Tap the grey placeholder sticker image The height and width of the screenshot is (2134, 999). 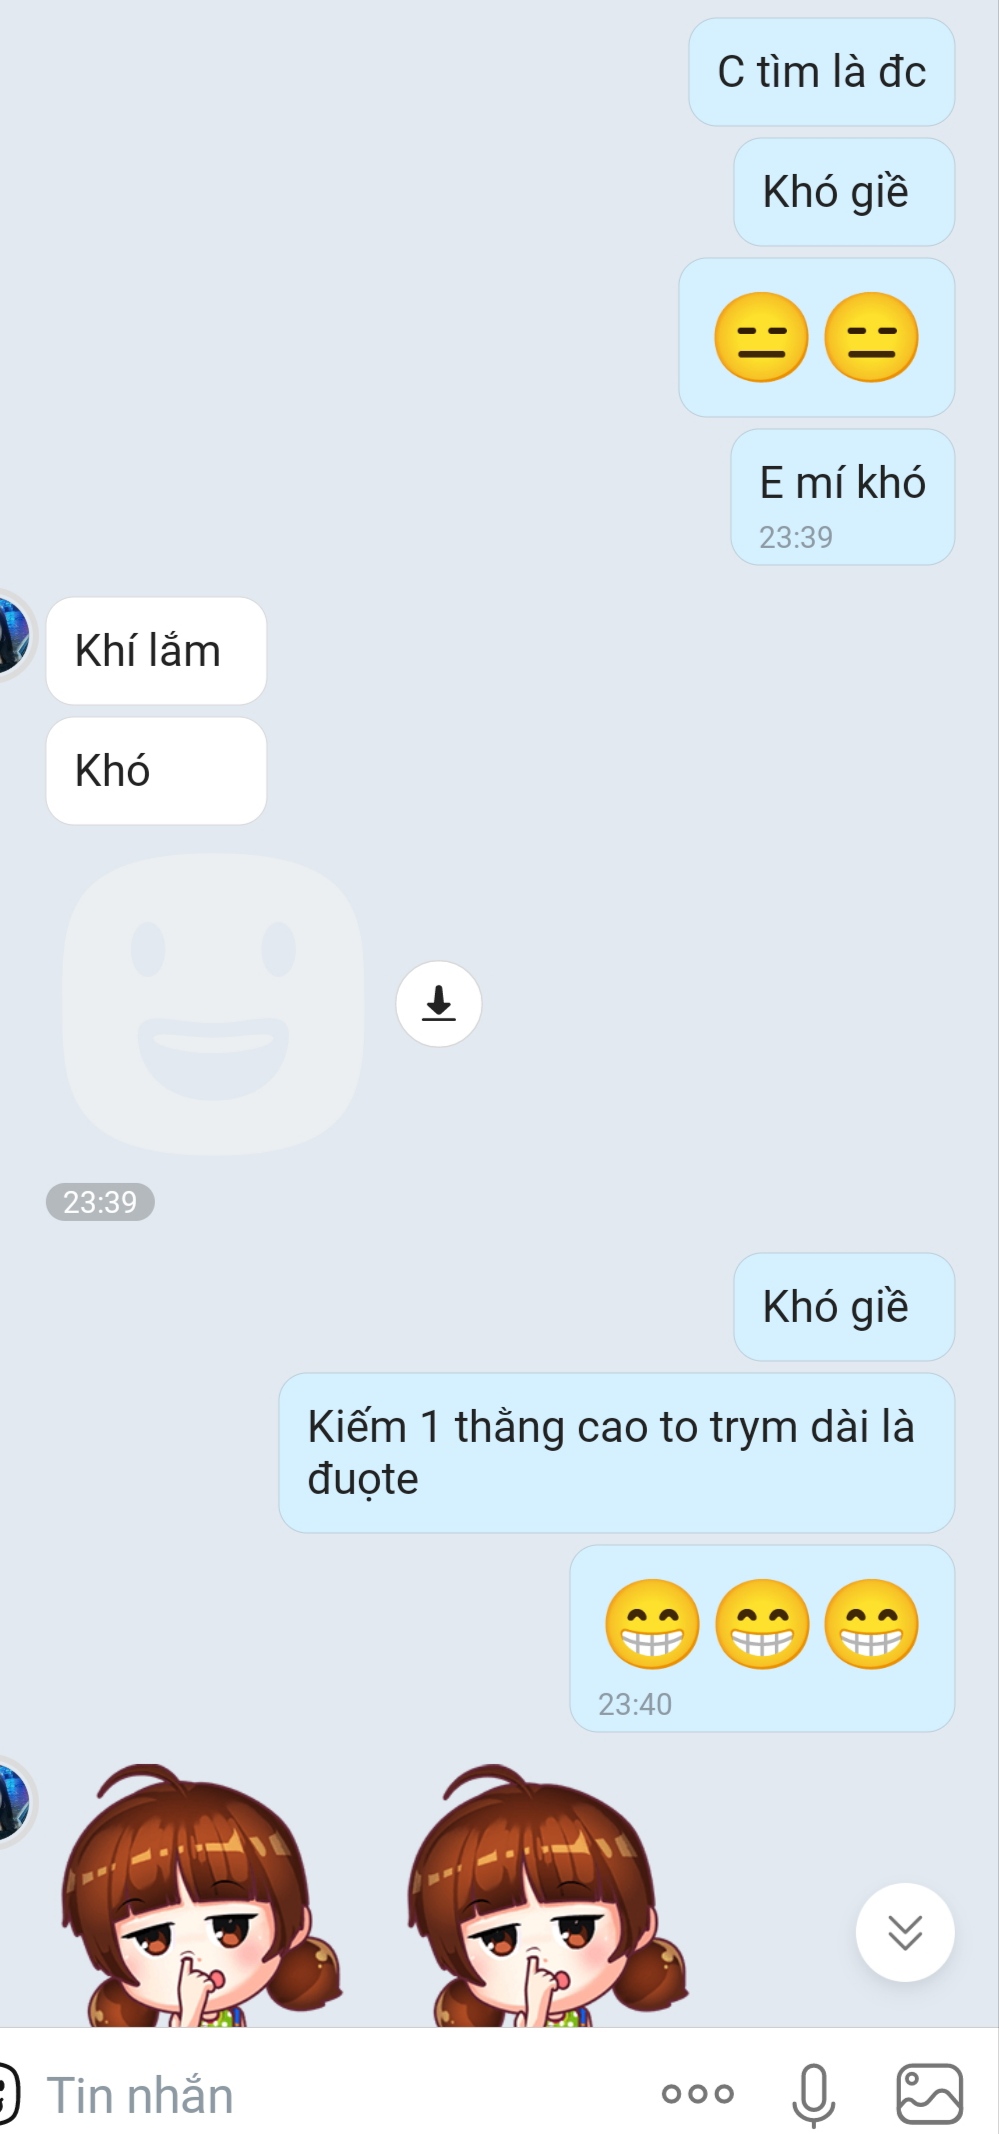[x=213, y=1004]
